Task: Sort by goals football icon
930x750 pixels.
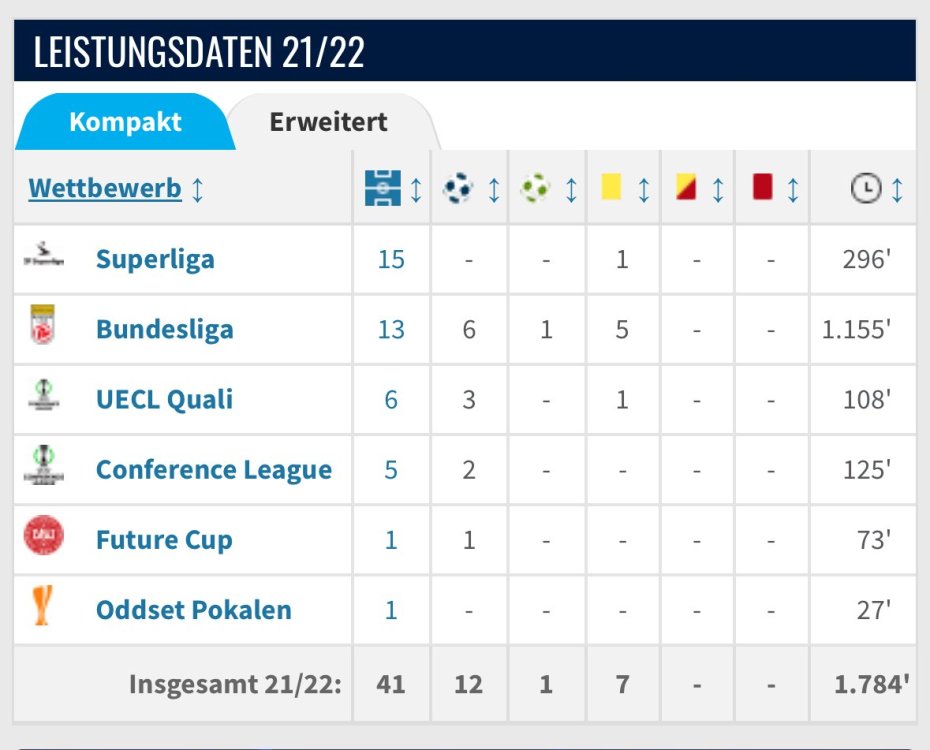Action: 458,188
